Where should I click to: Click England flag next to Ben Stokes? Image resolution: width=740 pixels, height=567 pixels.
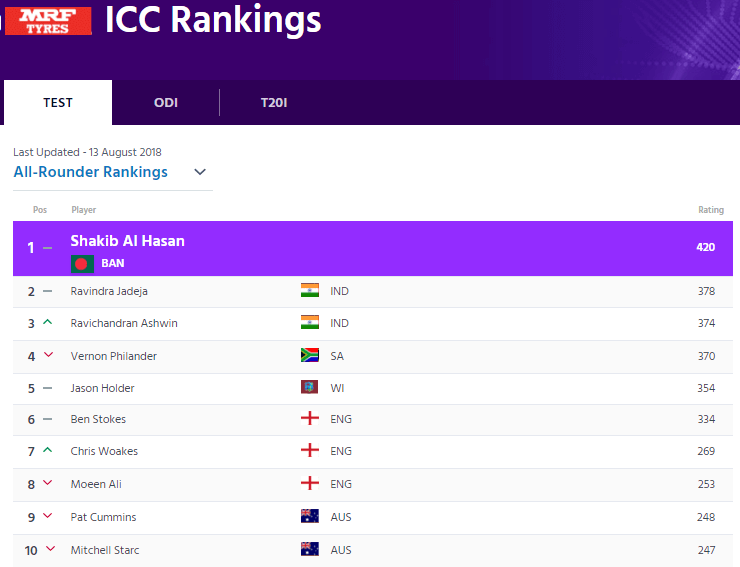tap(310, 419)
